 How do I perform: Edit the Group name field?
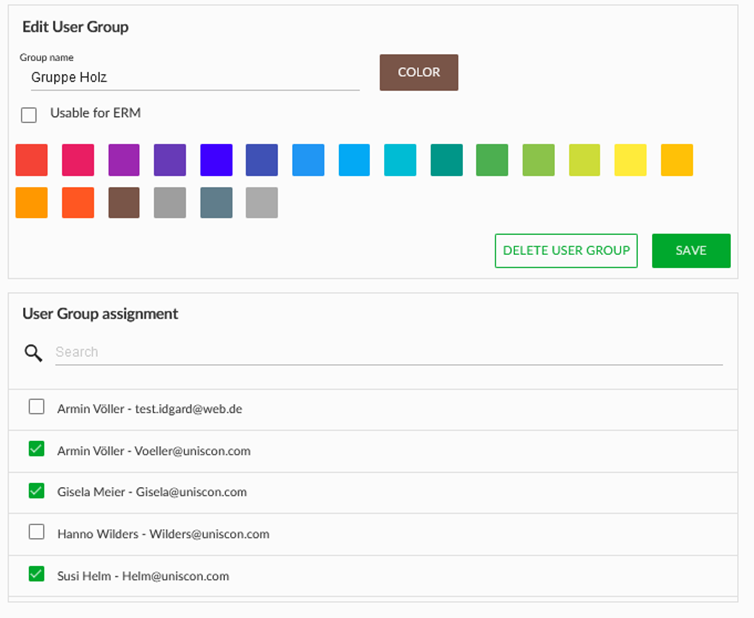(190, 77)
